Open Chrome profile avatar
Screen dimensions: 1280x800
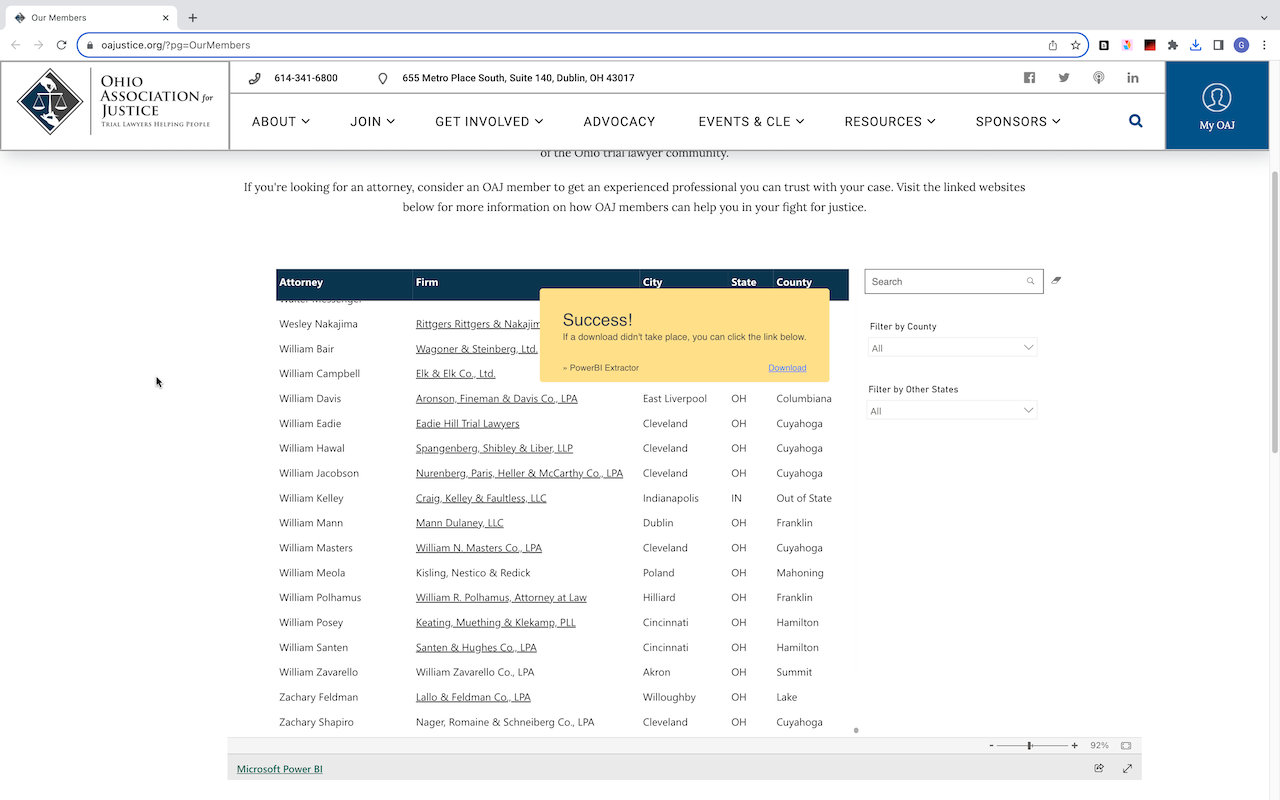[1241, 45]
